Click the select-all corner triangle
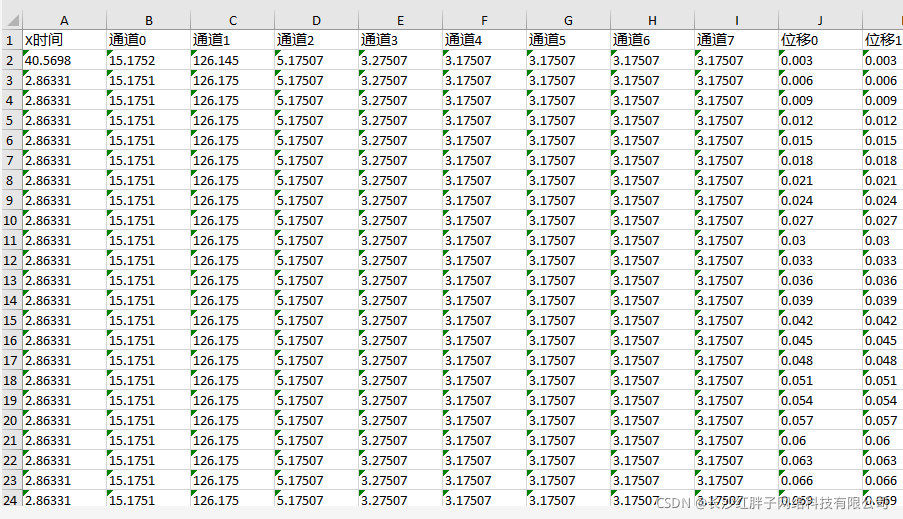The width and height of the screenshot is (903, 519). pos(12,21)
